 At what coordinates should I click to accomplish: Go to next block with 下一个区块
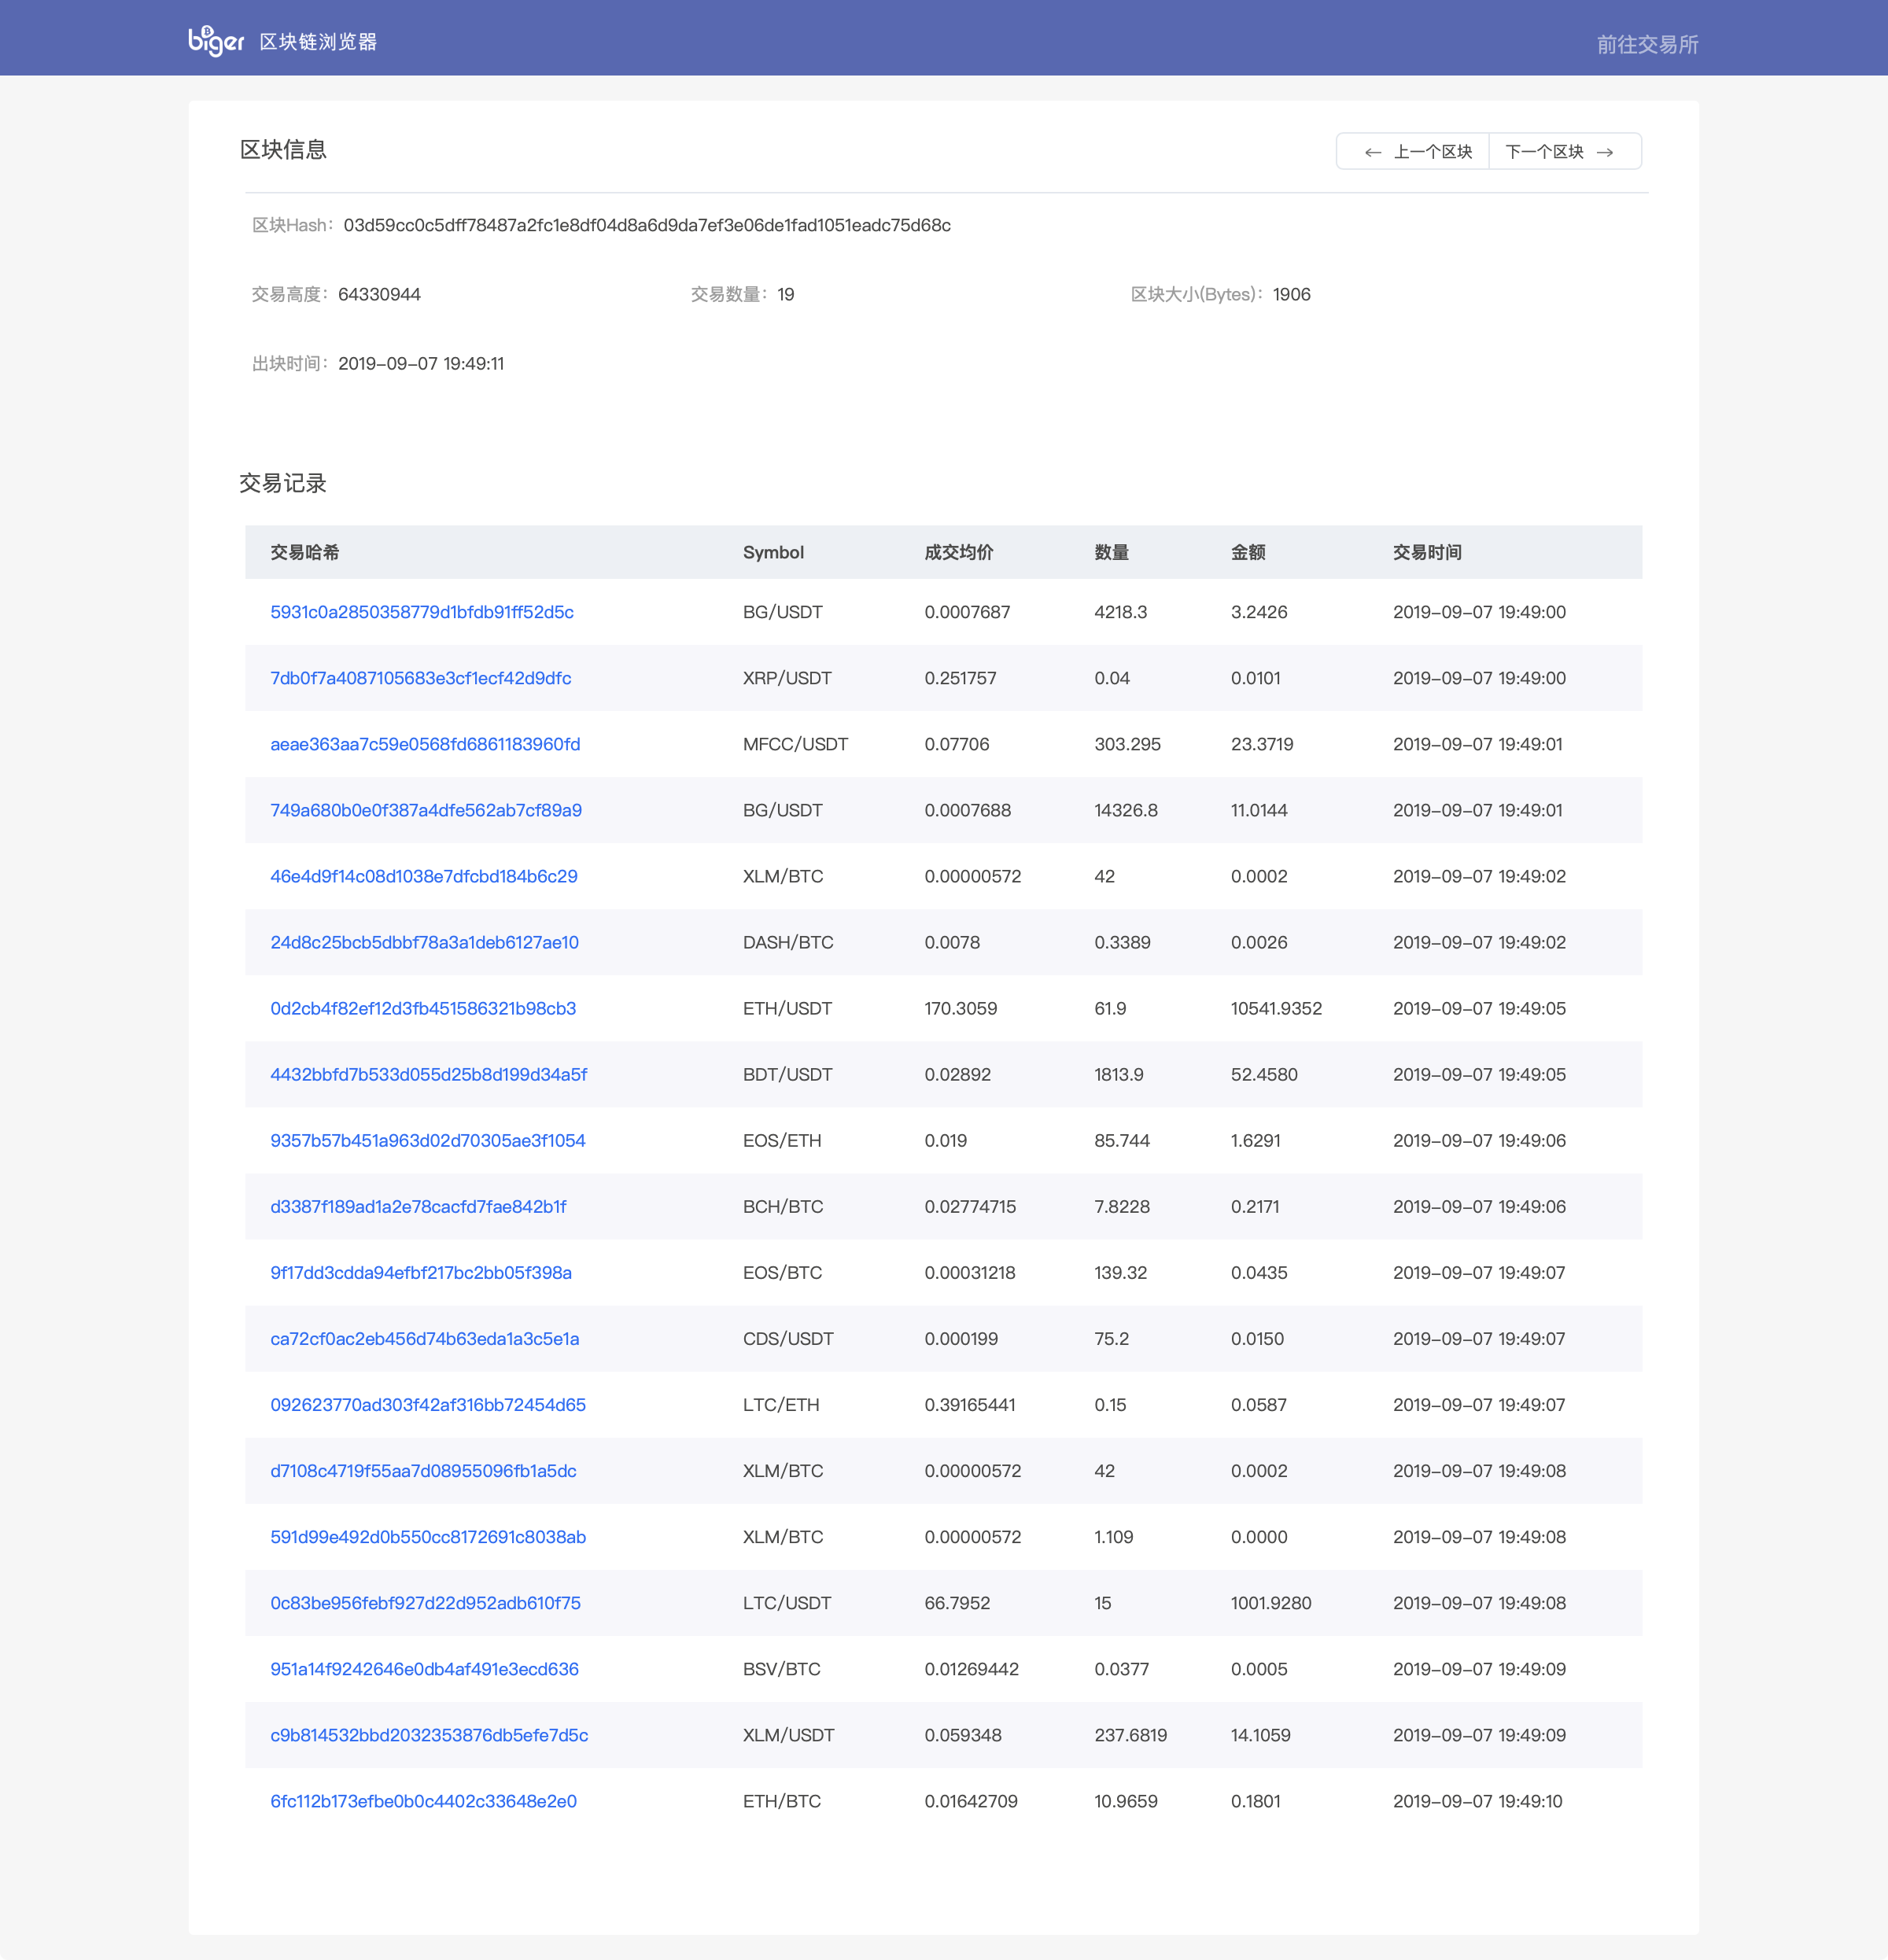tap(1565, 152)
